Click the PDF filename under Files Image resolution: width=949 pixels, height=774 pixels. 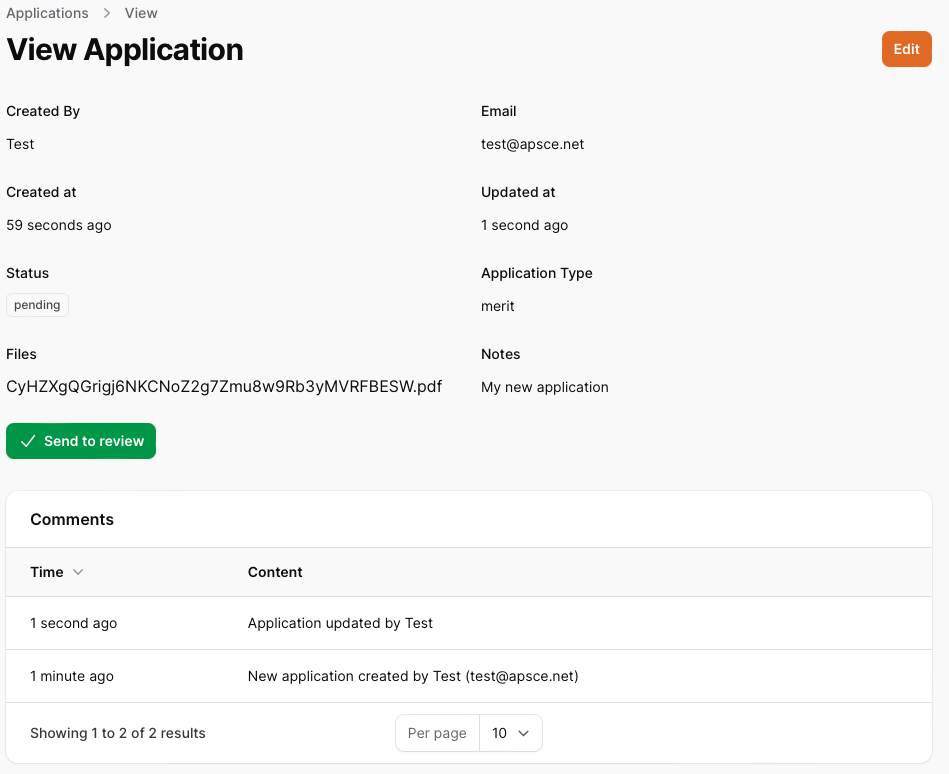pyautogui.click(x=224, y=386)
